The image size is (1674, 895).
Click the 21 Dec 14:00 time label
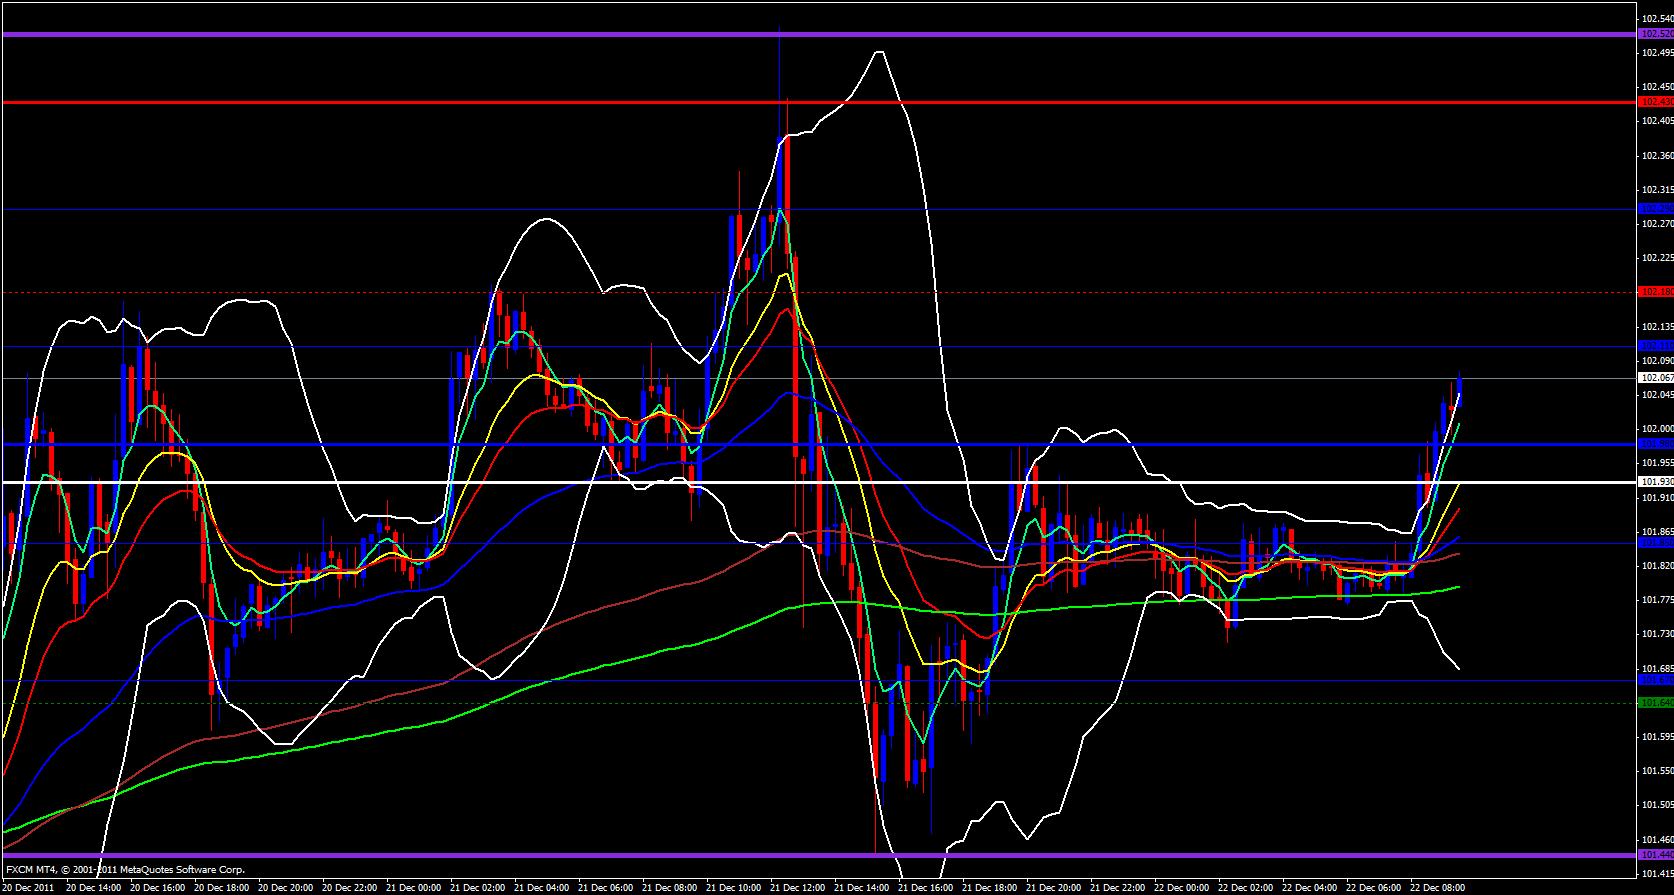click(861, 888)
